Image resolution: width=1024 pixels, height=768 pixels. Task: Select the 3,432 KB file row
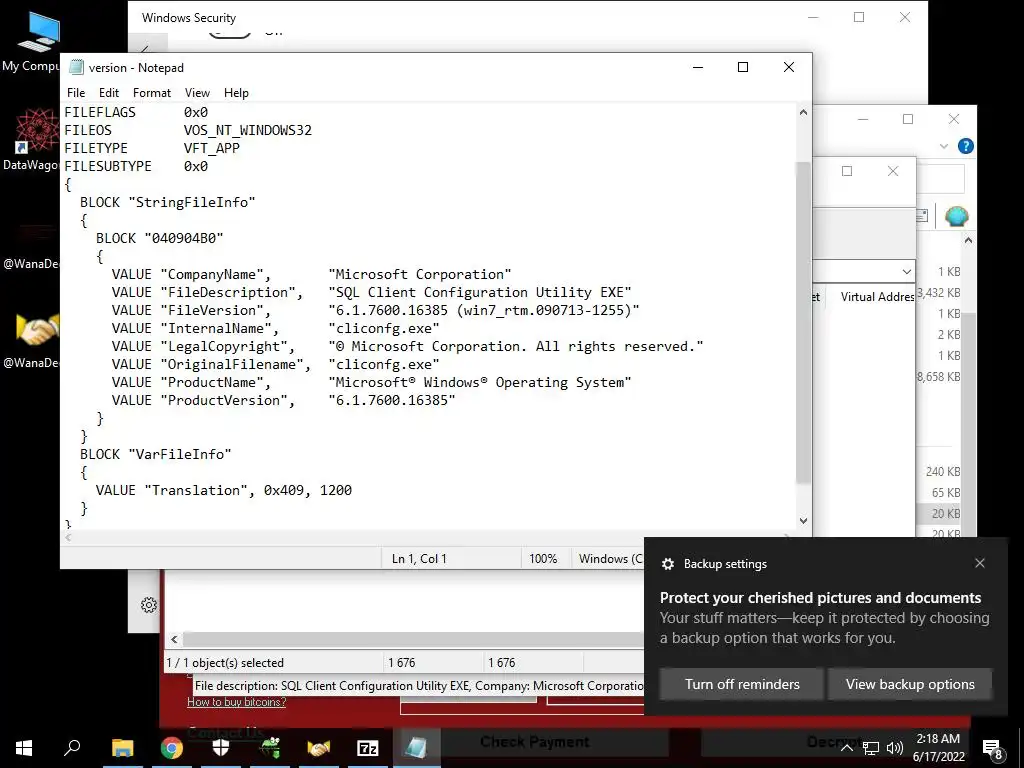[x=938, y=293]
